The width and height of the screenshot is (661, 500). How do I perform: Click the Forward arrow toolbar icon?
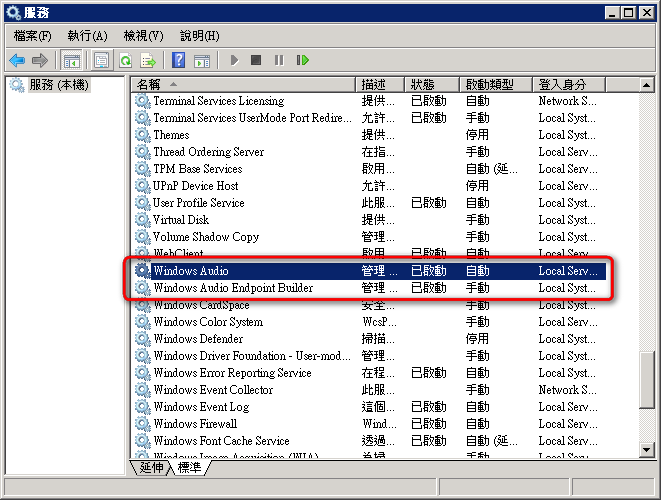click(40, 60)
